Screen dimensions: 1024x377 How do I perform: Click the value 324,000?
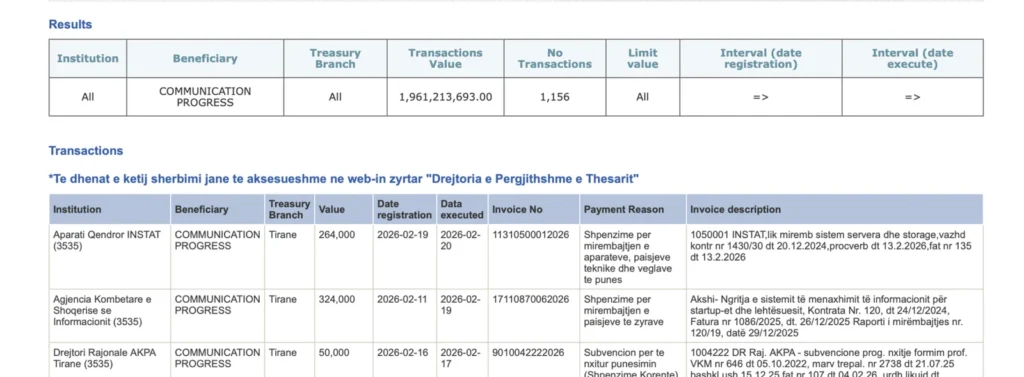tap(337, 299)
